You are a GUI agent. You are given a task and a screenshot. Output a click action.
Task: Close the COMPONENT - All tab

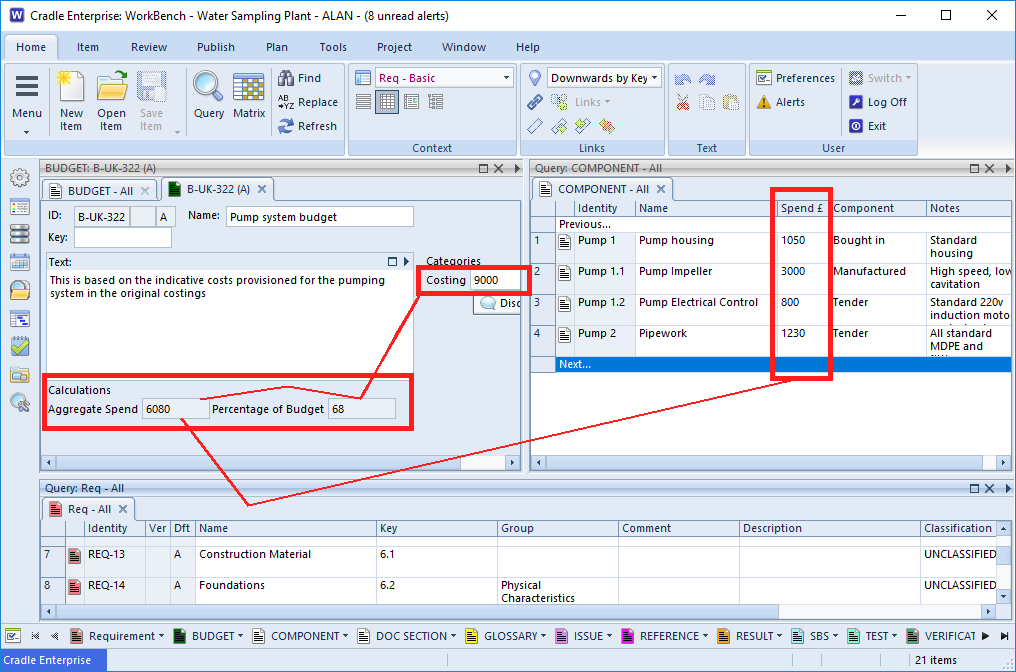(x=661, y=189)
